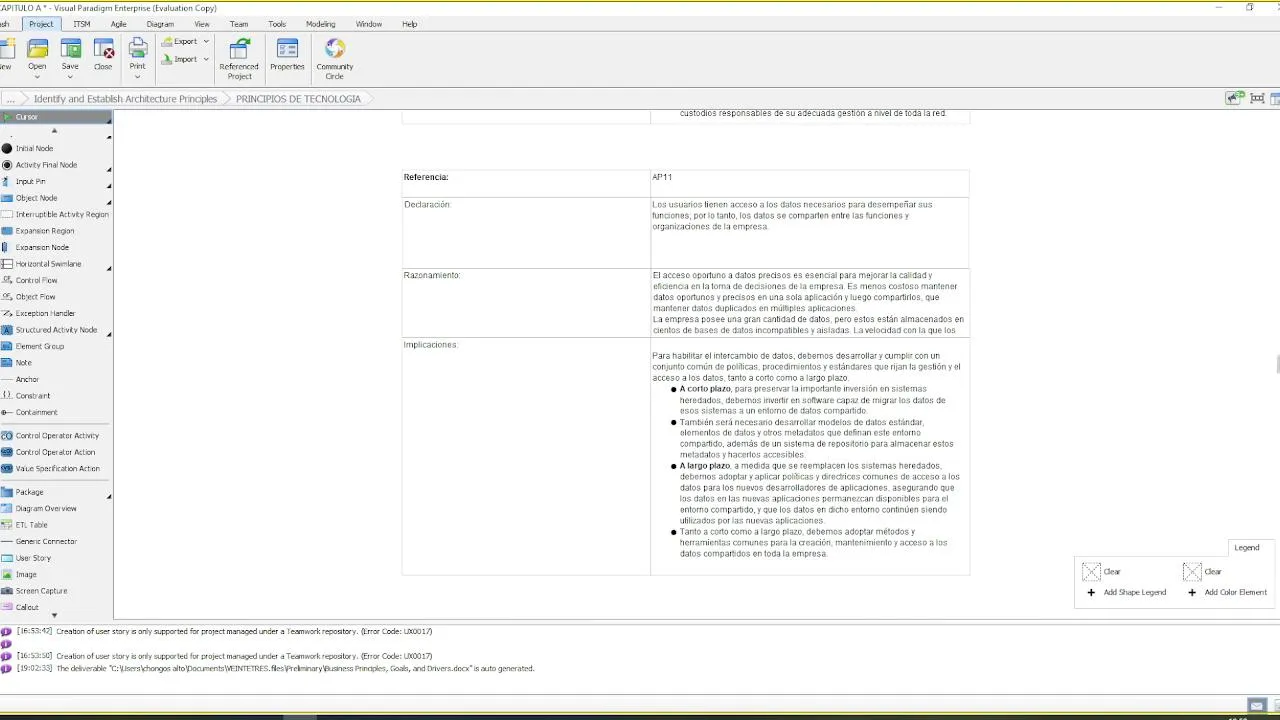This screenshot has width=1280, height=720.
Task: Open the ITSM ribbon tab
Action: coord(82,24)
